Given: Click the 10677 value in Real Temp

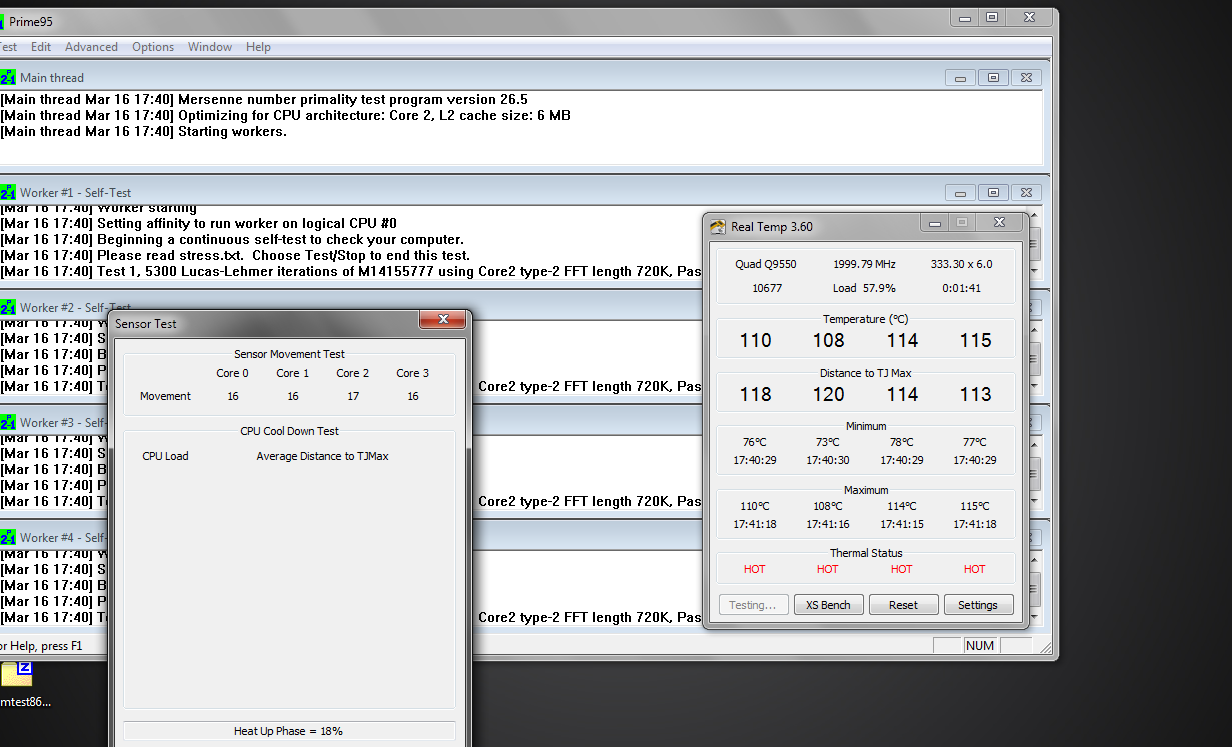Looking at the screenshot, I should coord(768,288).
